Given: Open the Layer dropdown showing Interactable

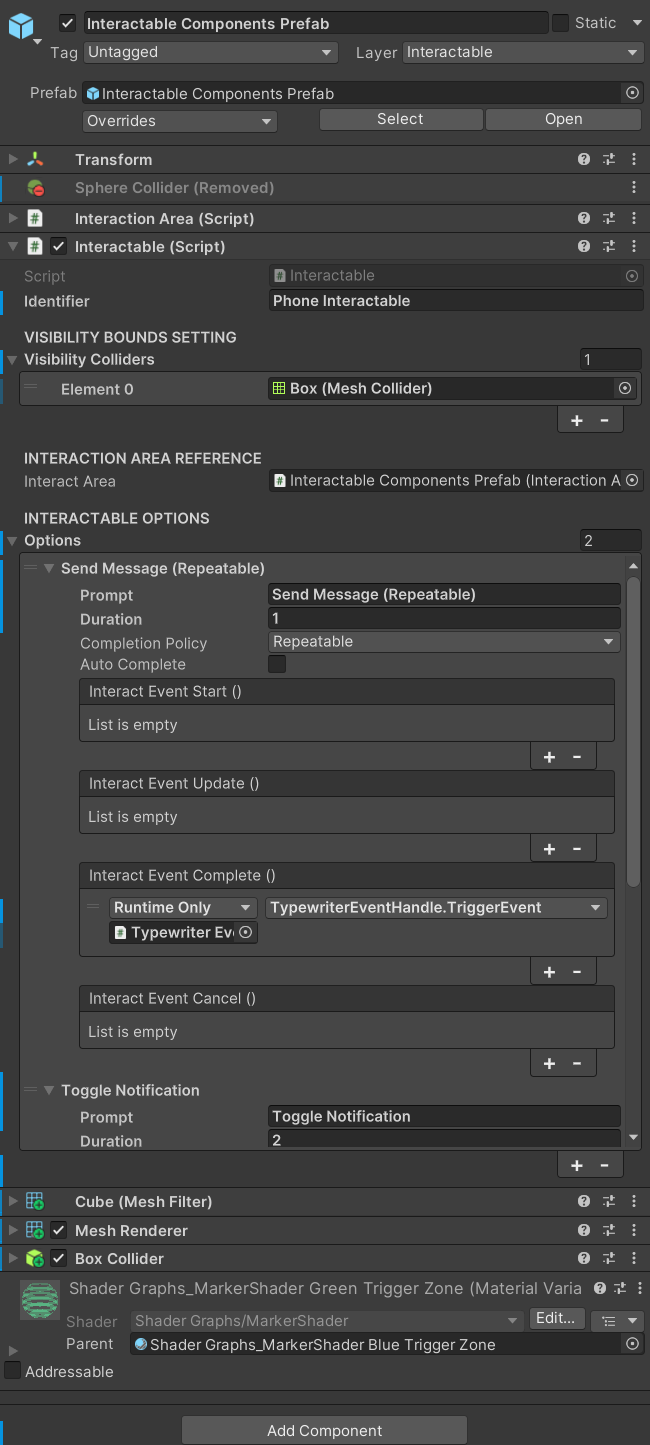Looking at the screenshot, I should coord(523,52).
